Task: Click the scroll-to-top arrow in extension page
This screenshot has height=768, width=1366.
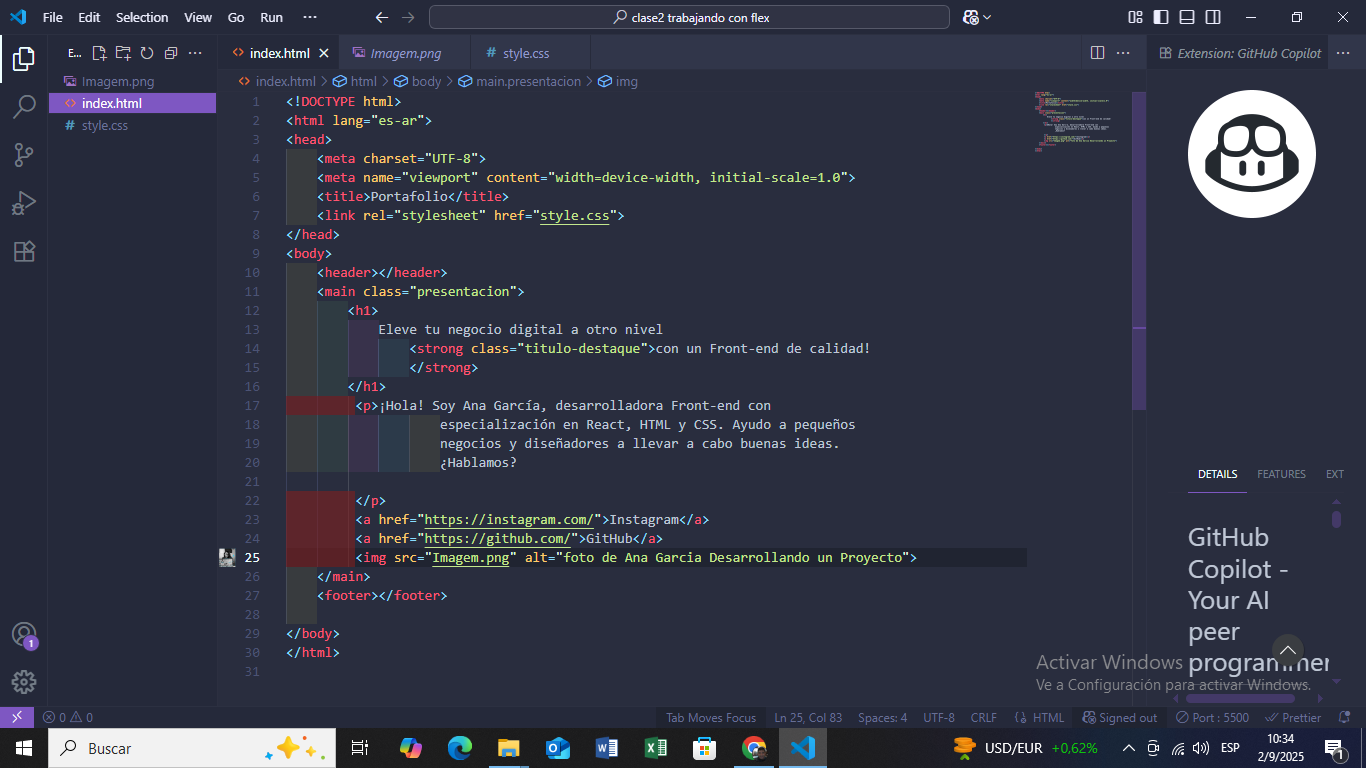Action: point(1287,650)
